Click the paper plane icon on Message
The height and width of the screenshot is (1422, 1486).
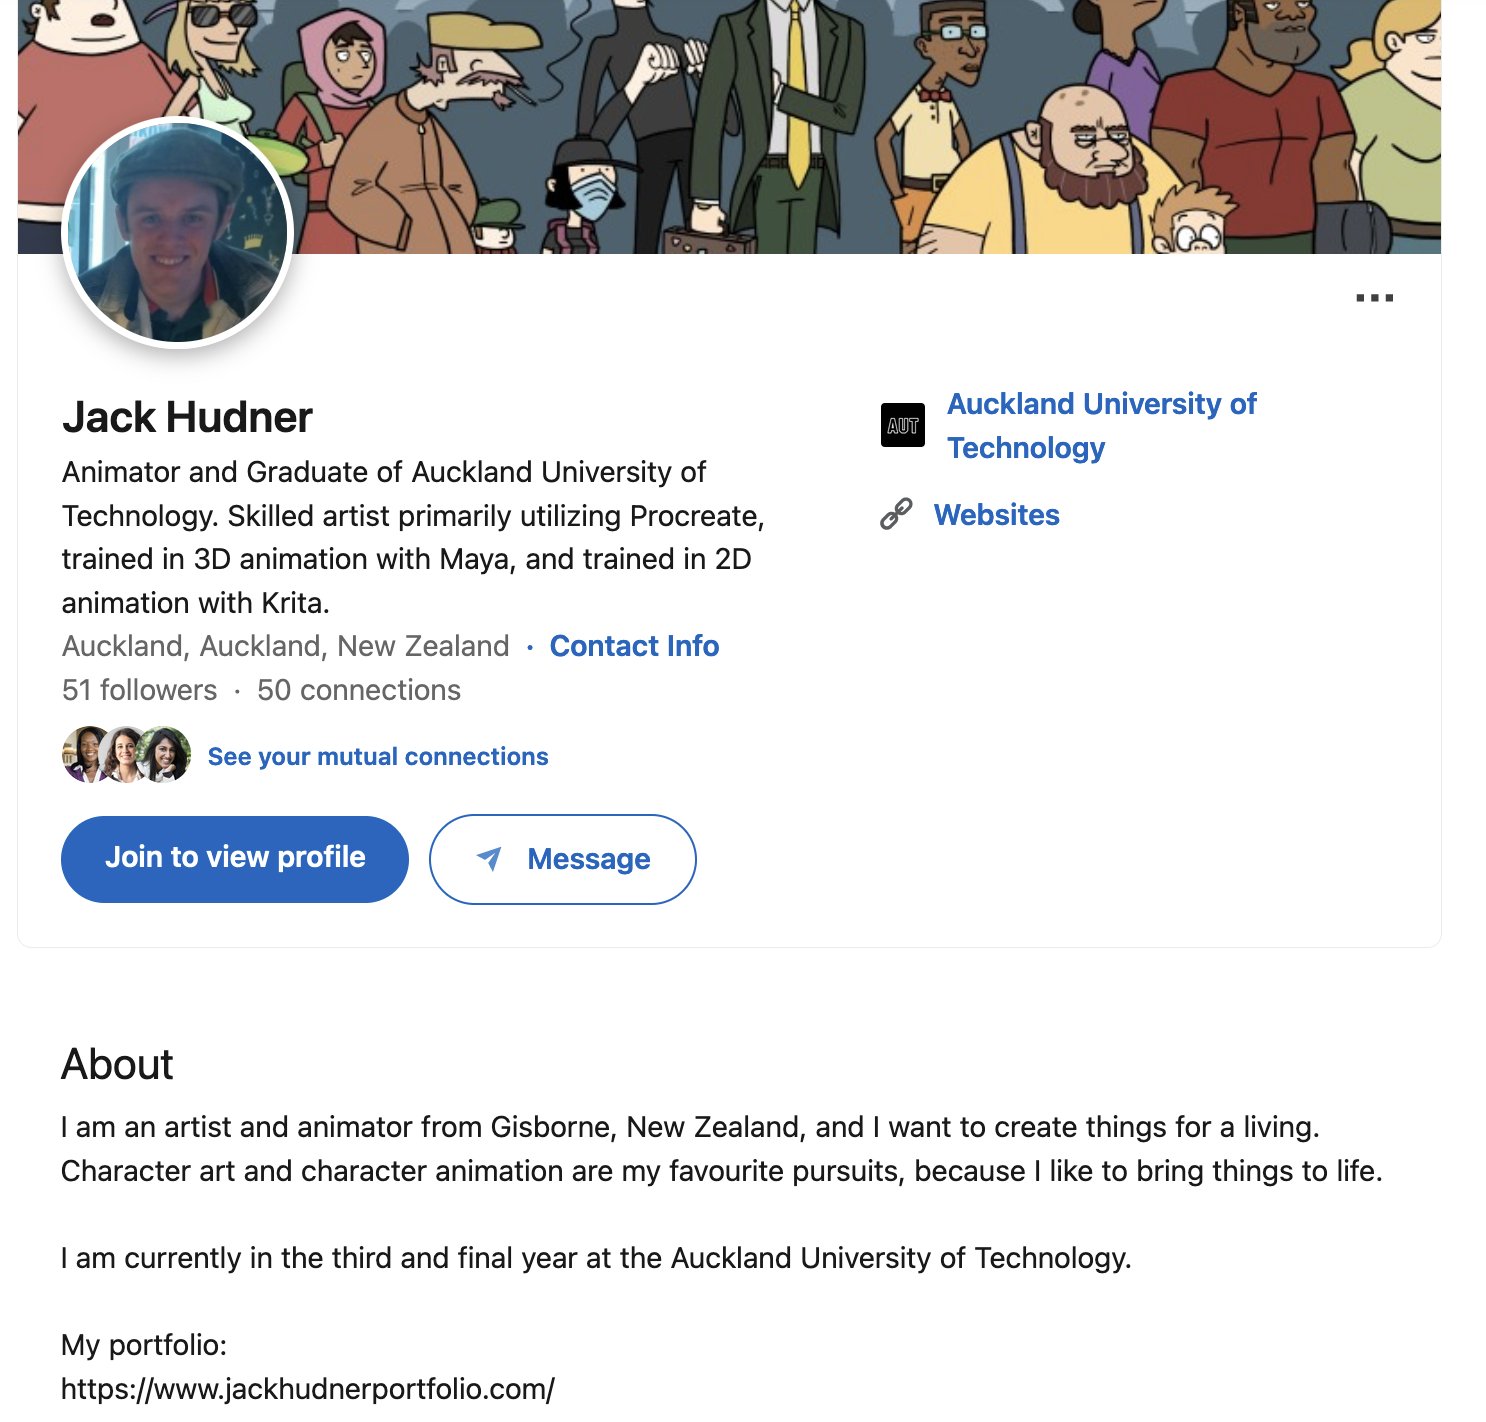489,858
